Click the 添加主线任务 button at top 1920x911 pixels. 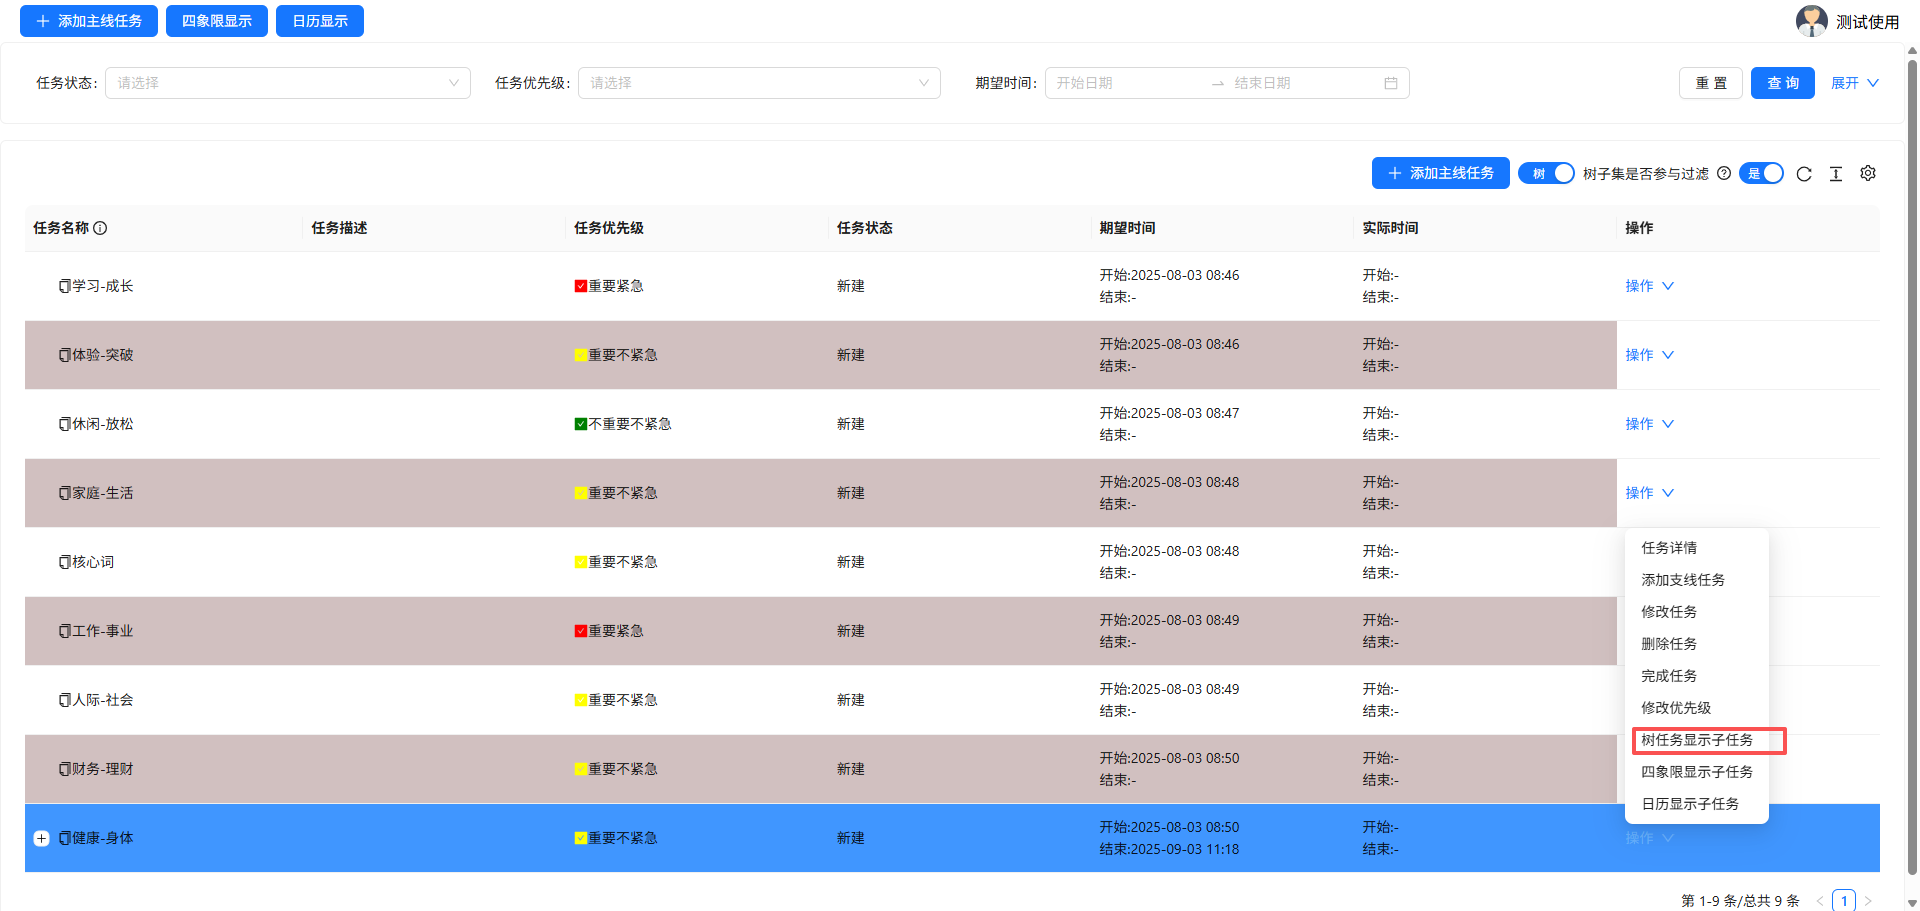click(x=88, y=20)
